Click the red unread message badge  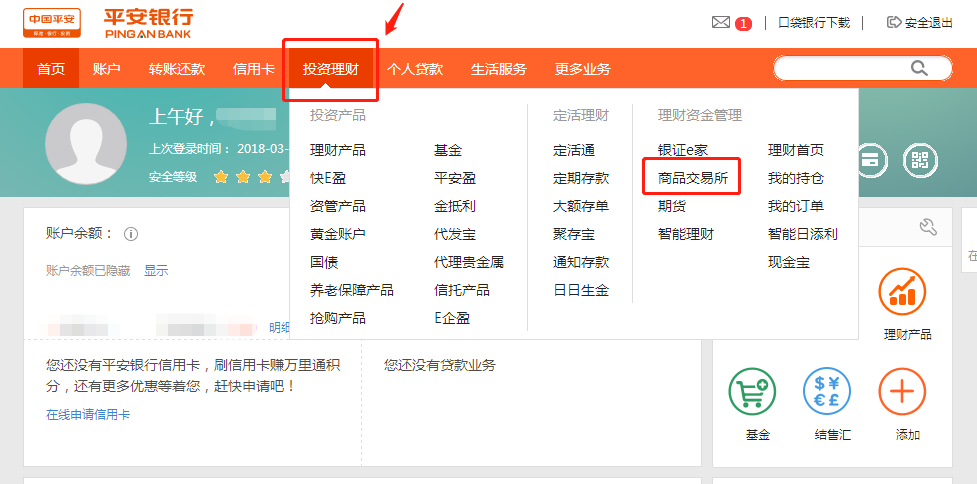click(x=743, y=24)
